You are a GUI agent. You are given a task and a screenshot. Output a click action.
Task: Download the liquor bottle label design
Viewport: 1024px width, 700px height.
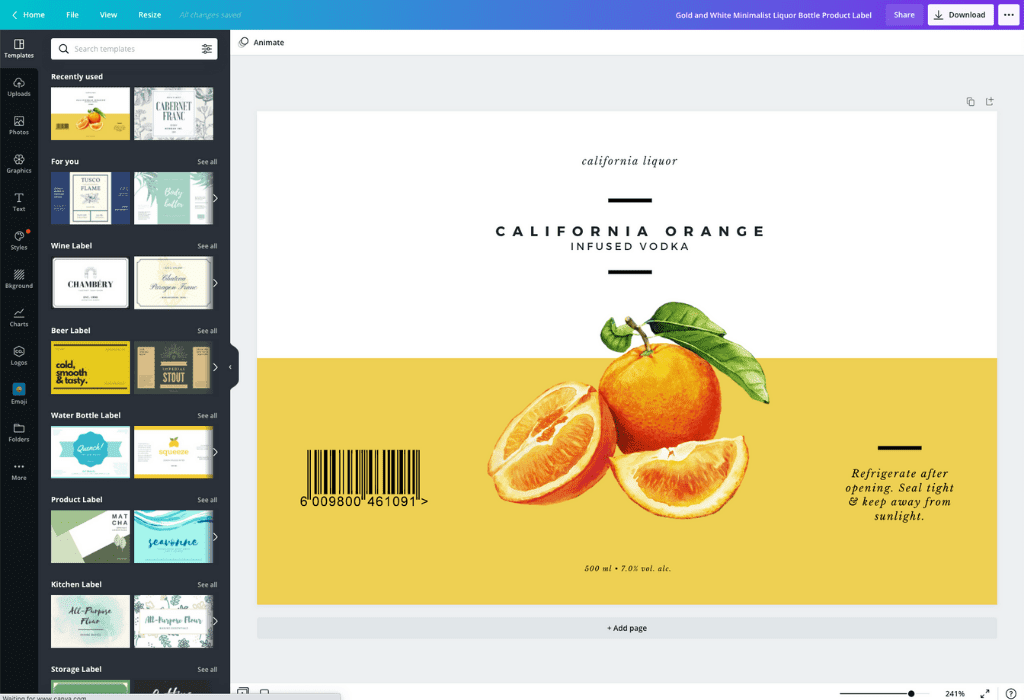click(959, 14)
